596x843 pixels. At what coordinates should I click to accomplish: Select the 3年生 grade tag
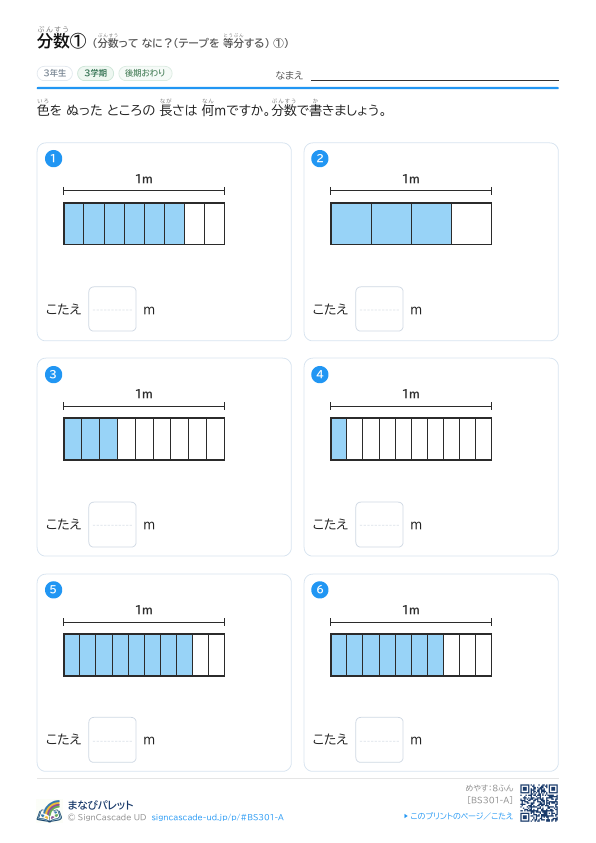[55, 73]
